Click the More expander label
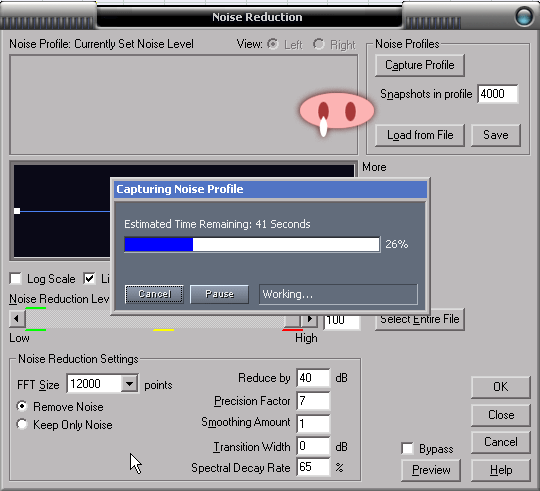The width and height of the screenshot is (540, 491). 374,167
